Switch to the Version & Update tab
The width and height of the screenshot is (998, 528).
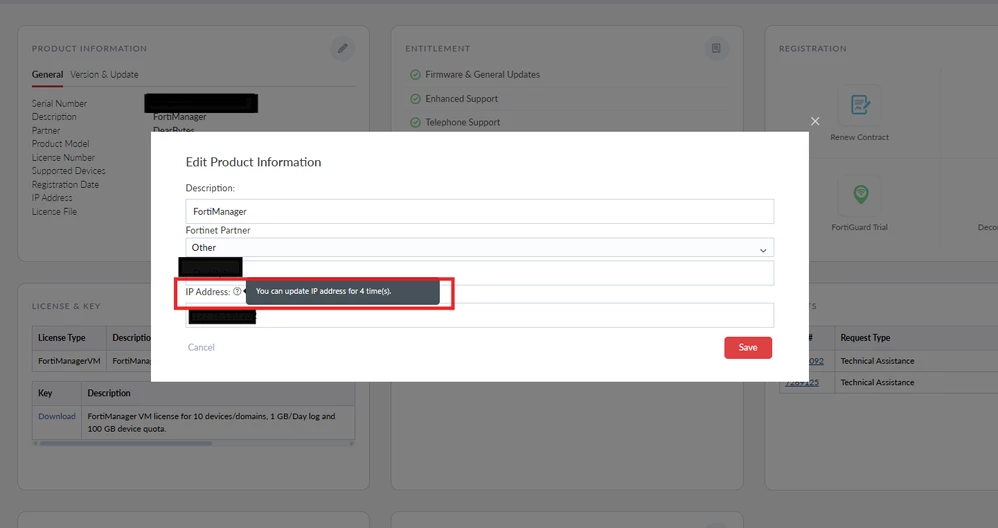104,74
